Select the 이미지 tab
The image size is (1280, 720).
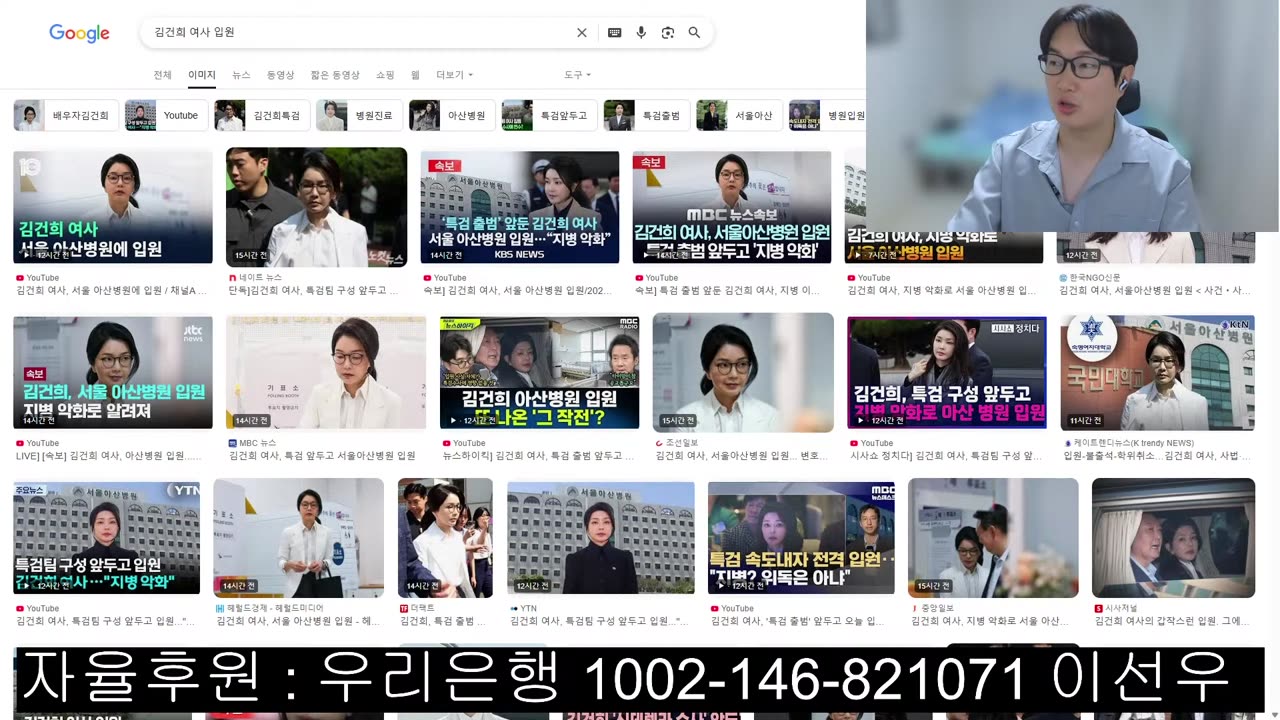point(202,75)
